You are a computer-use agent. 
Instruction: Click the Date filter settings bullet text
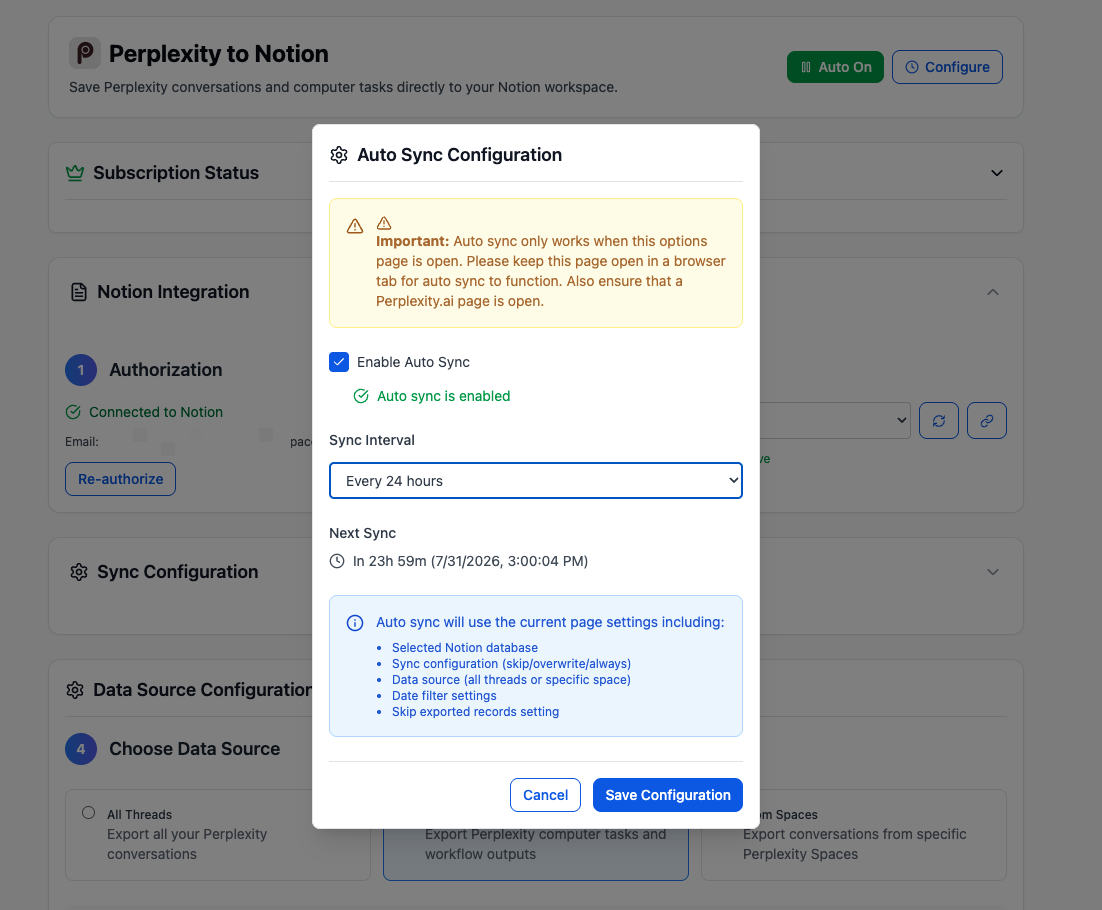click(x=444, y=696)
